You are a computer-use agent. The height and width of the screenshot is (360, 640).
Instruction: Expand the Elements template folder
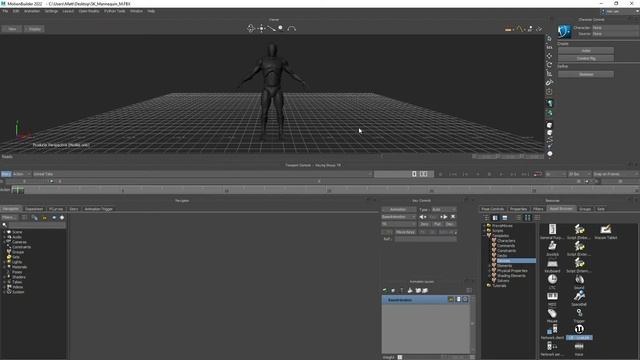pyautogui.click(x=490, y=266)
